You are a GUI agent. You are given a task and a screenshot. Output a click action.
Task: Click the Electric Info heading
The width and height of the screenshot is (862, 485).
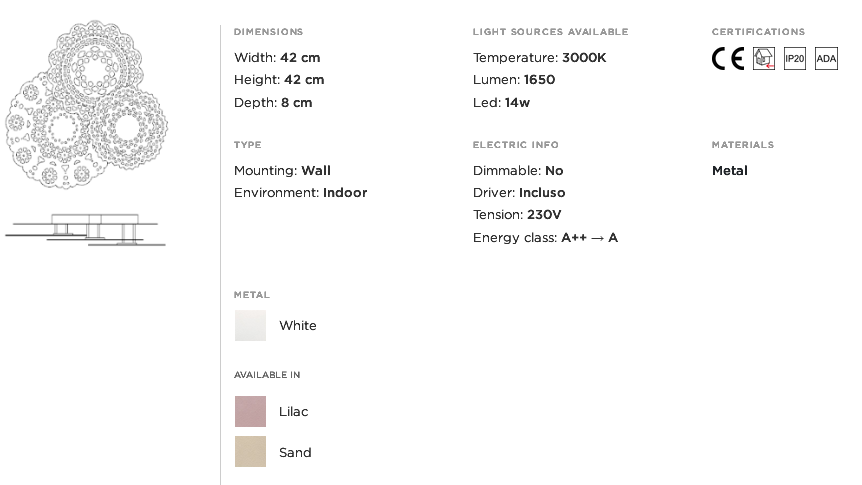point(516,145)
